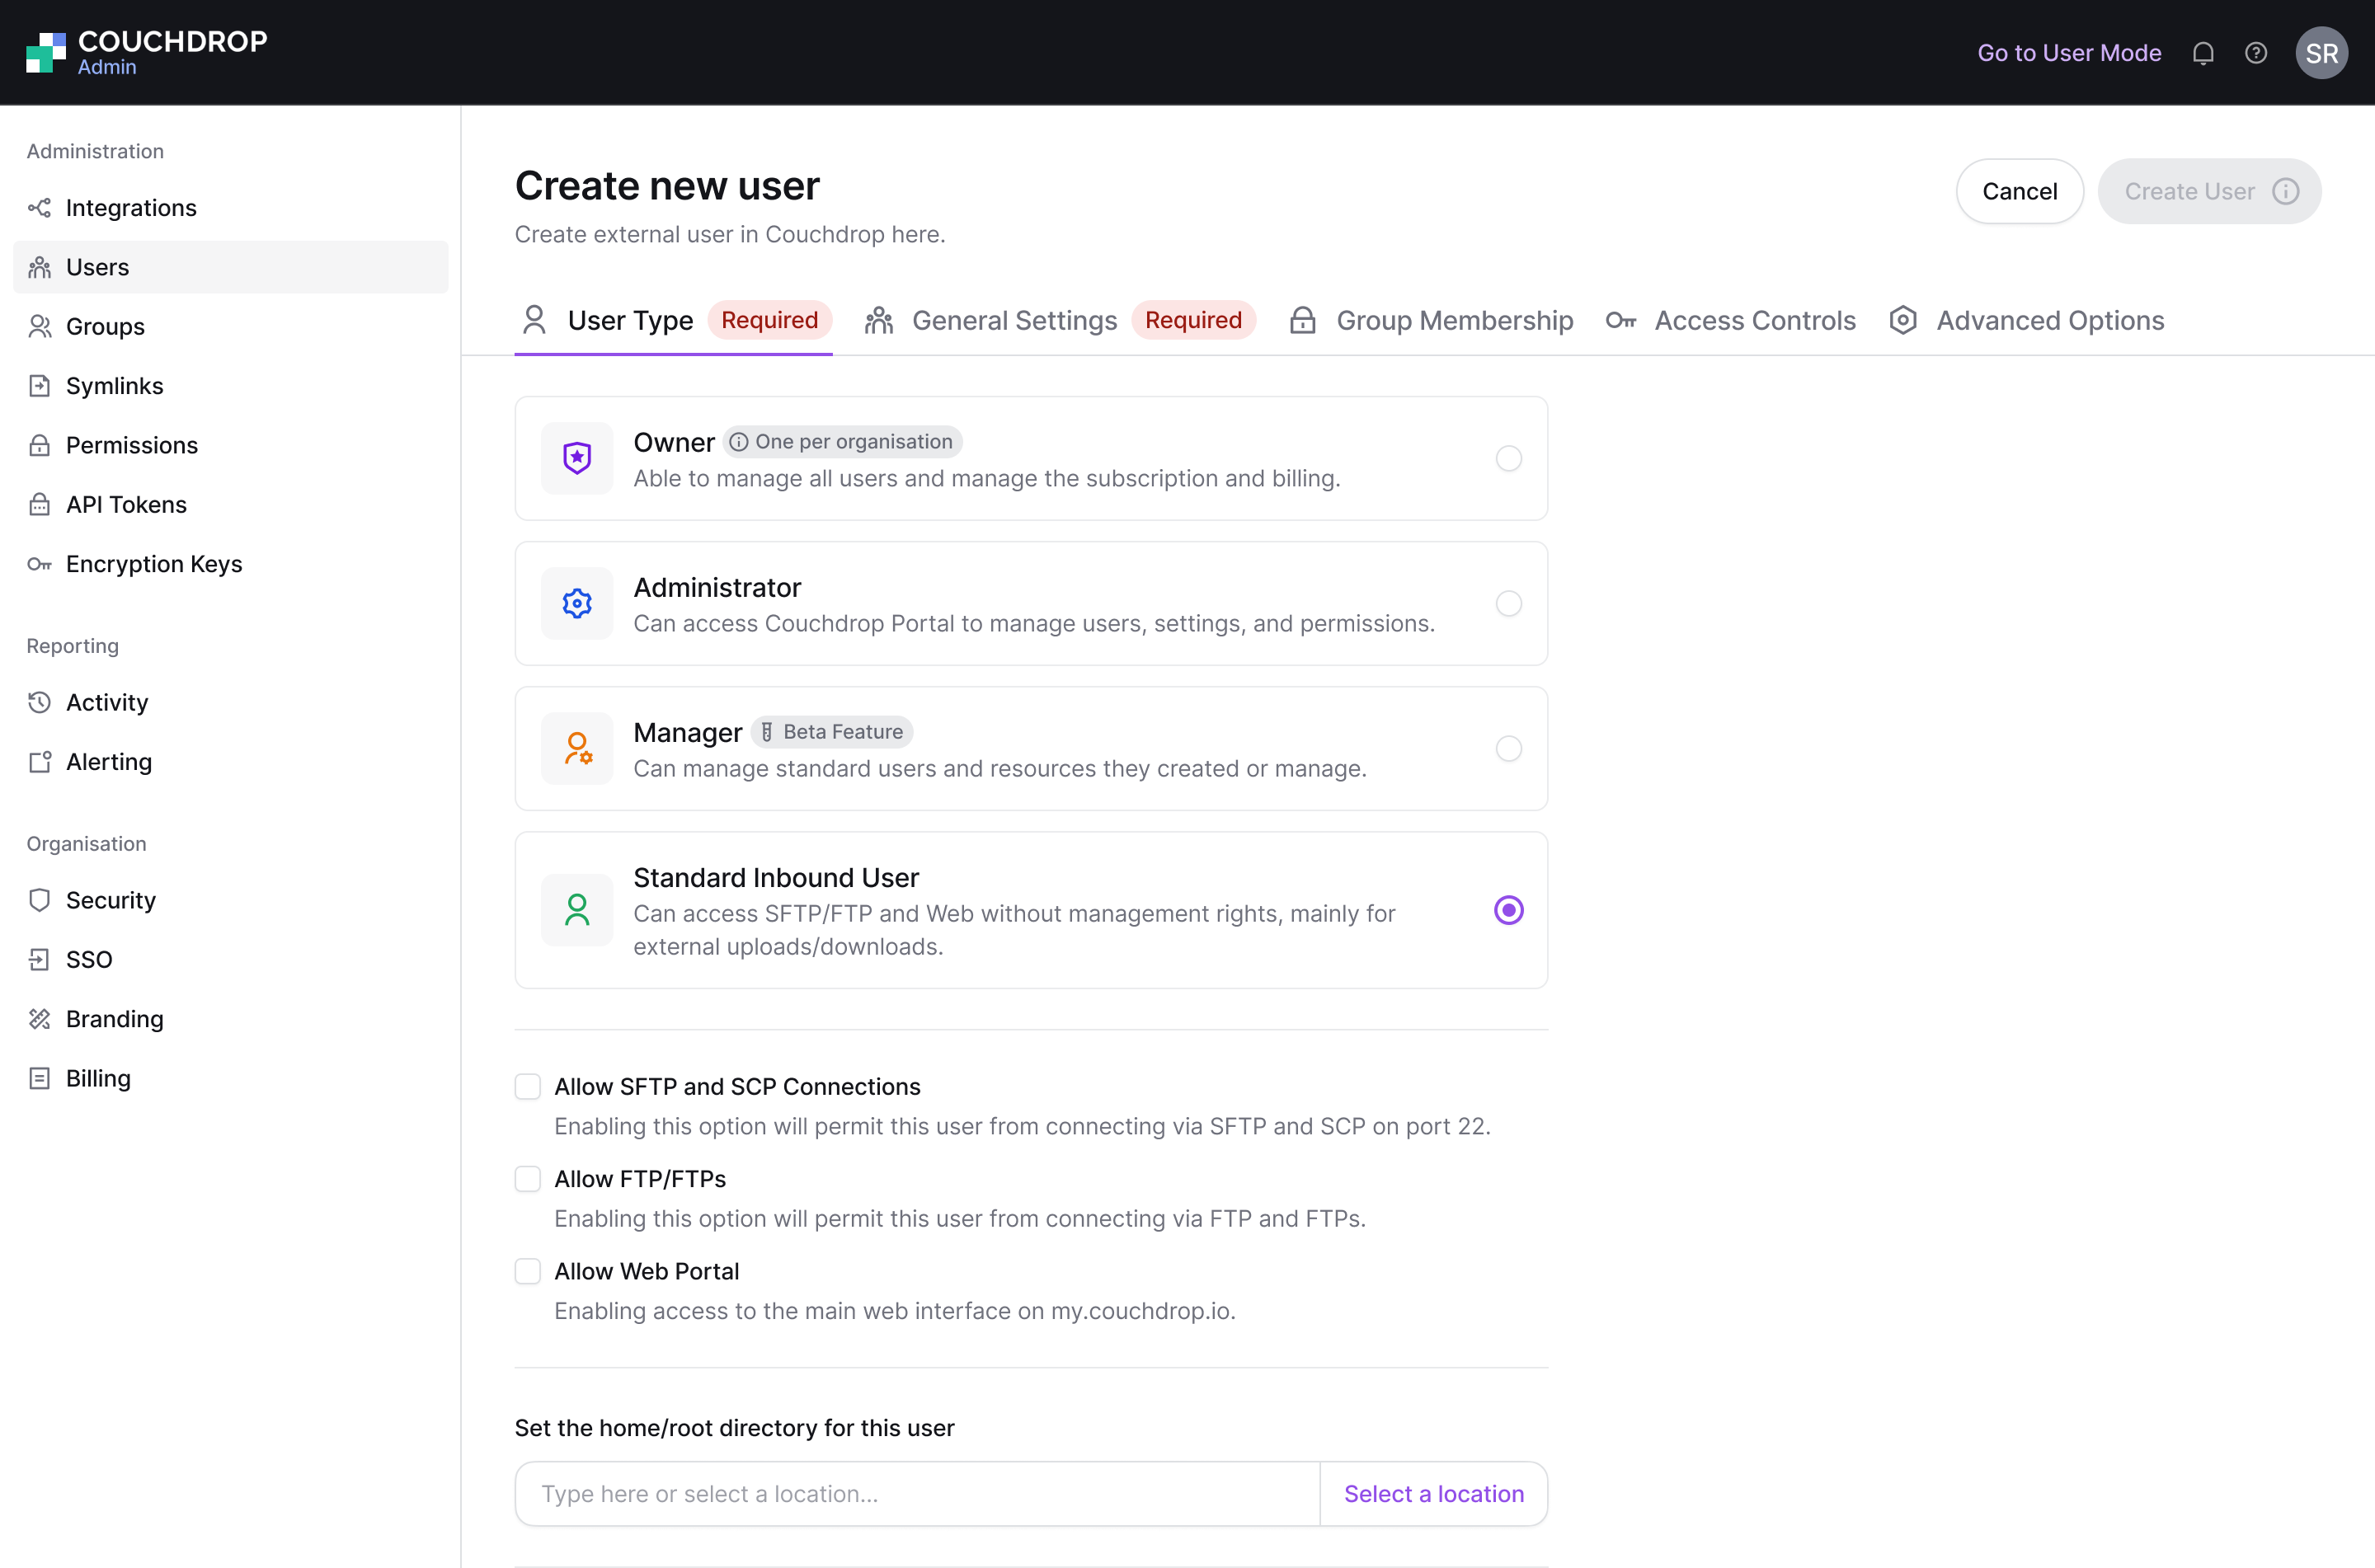This screenshot has width=2375, height=1568.
Task: Click the Cancel button
Action: pos(2019,191)
